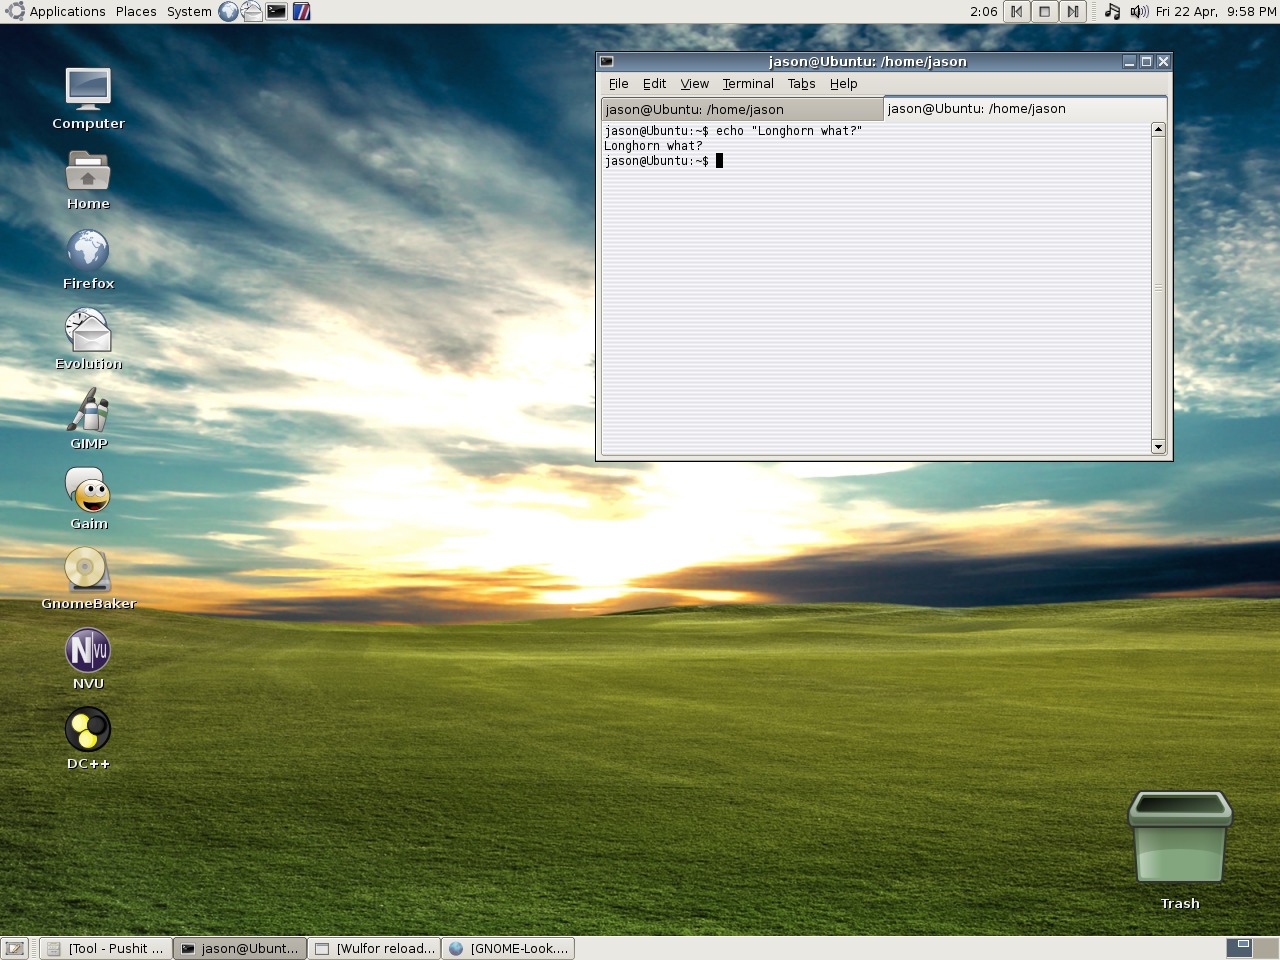Open the Applications menu

click(67, 12)
